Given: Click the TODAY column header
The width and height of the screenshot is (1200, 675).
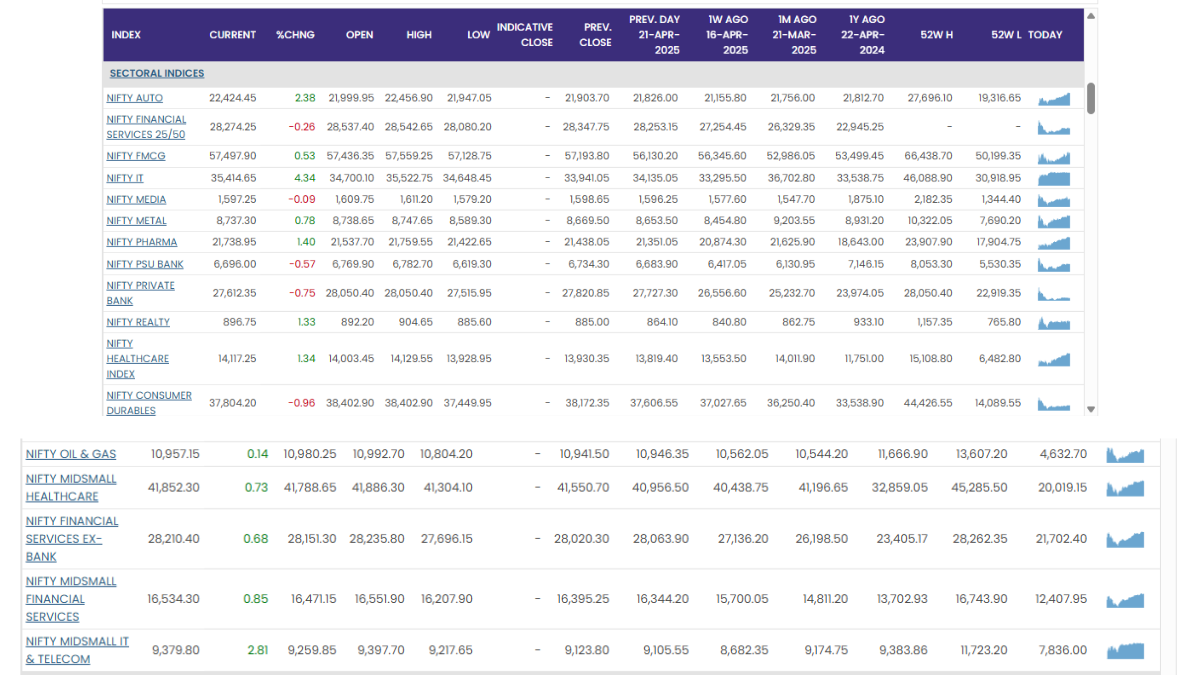Looking at the screenshot, I should pos(1045,35).
